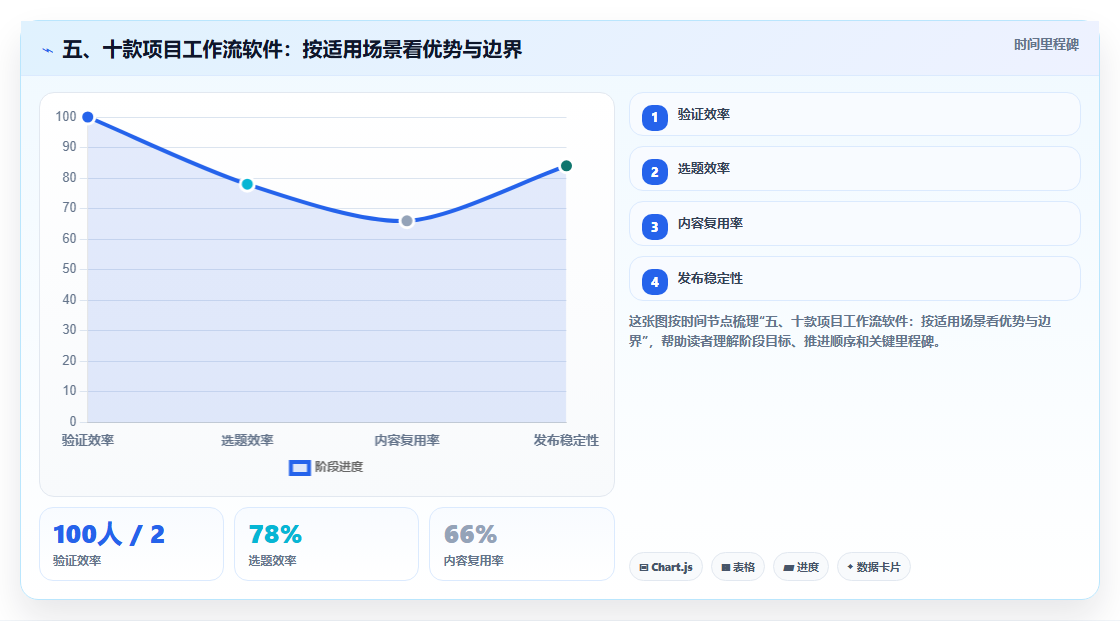Click the numbered badge 2 for 选题效率
The height and width of the screenshot is (621, 1120).
point(654,172)
